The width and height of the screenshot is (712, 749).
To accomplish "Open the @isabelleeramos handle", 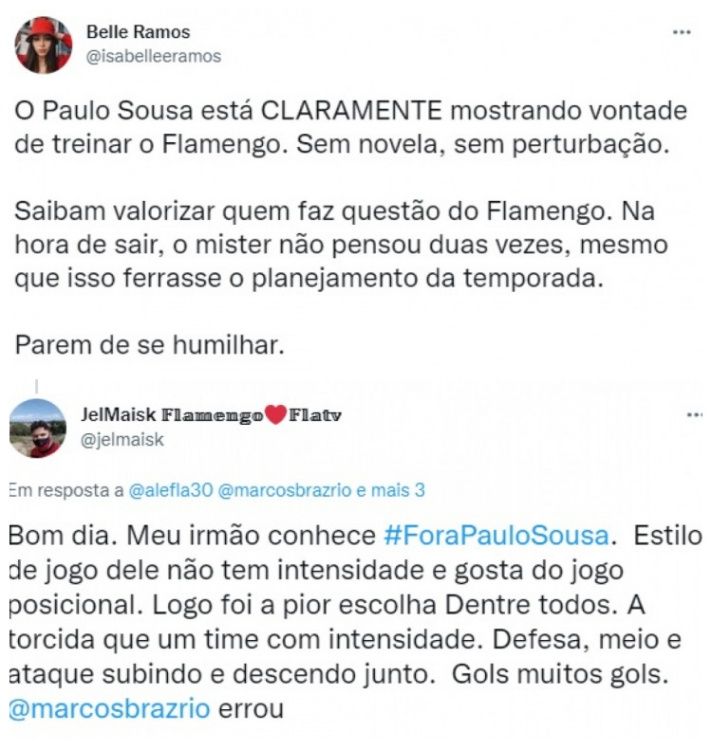I will [153, 56].
